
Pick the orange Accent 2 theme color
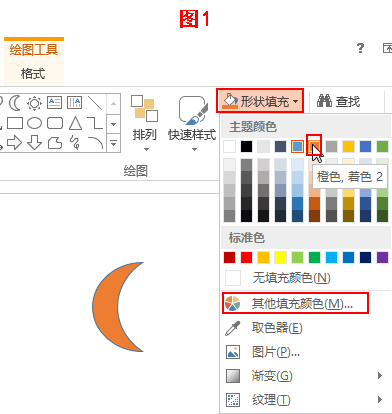click(314, 146)
